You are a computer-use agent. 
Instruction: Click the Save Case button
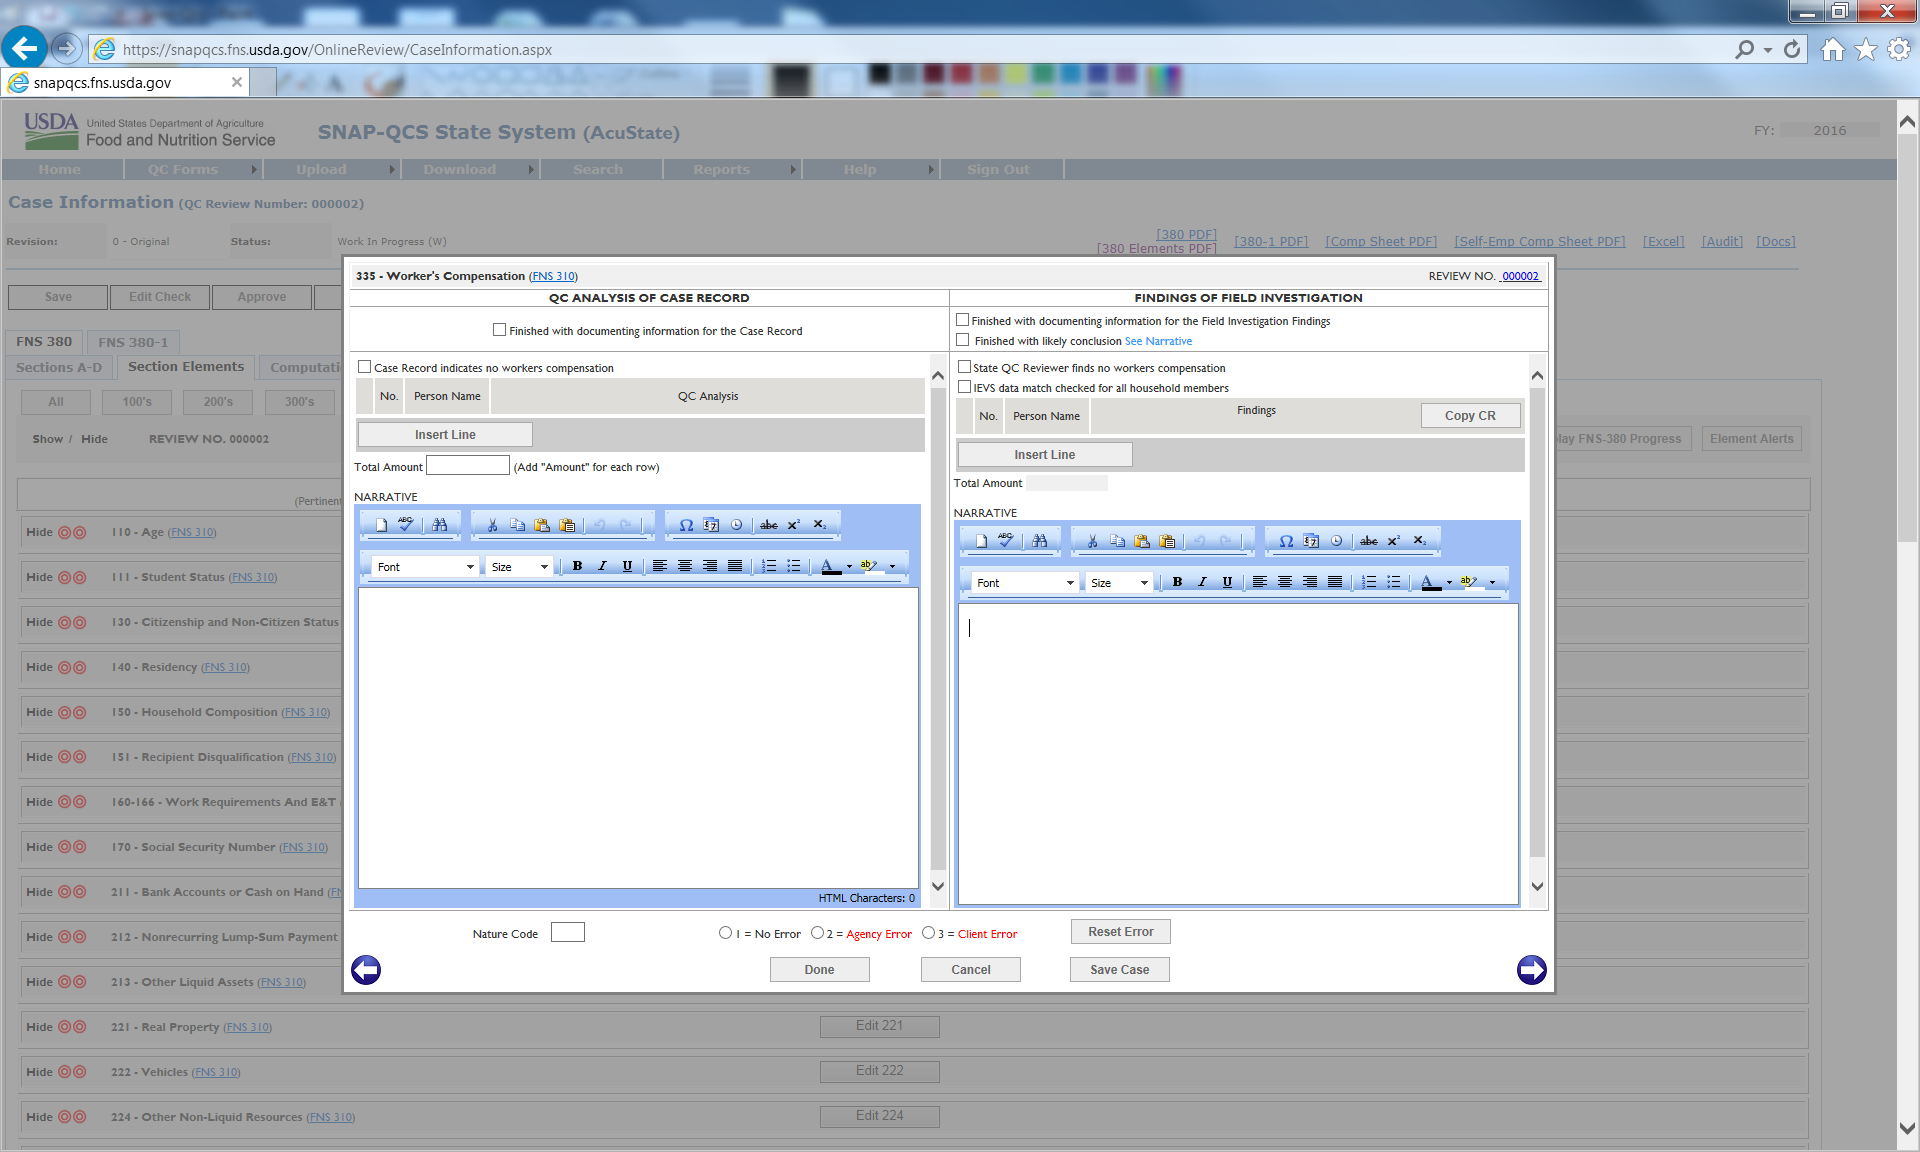click(x=1119, y=969)
